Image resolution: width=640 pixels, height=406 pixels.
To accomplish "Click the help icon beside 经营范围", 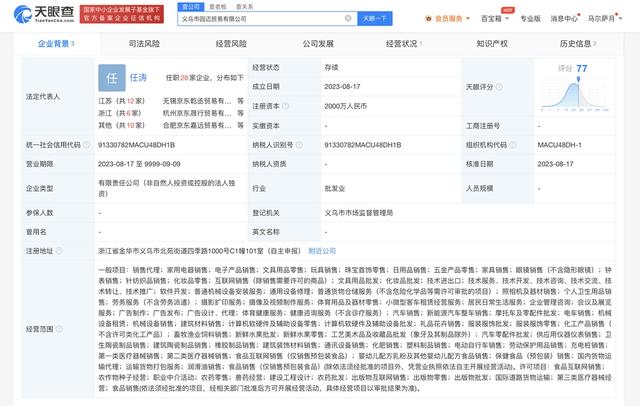I will (59, 329).
